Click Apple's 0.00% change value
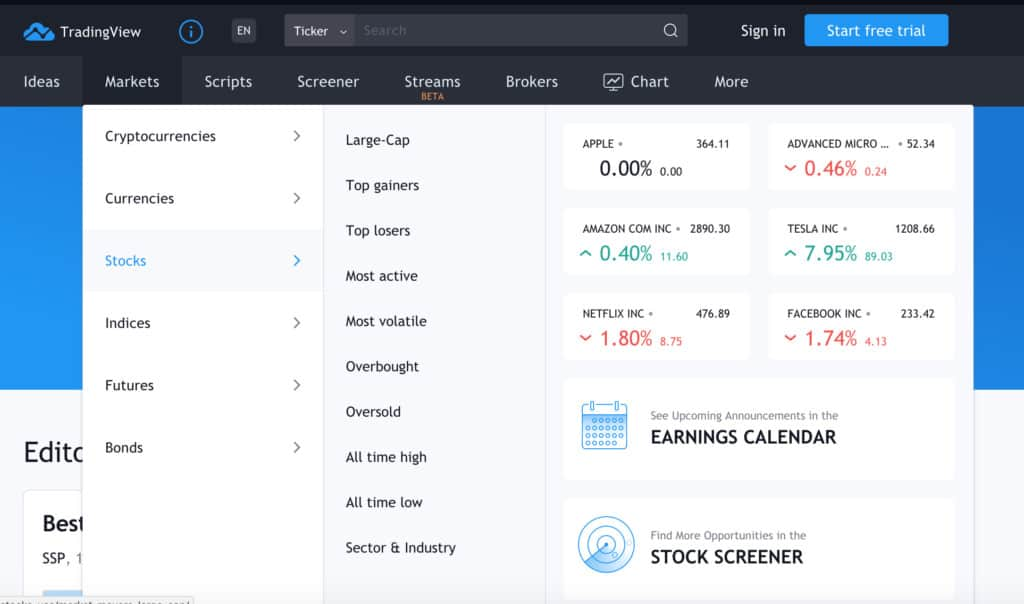This screenshot has height=604, width=1024. pyautogui.click(x=626, y=168)
